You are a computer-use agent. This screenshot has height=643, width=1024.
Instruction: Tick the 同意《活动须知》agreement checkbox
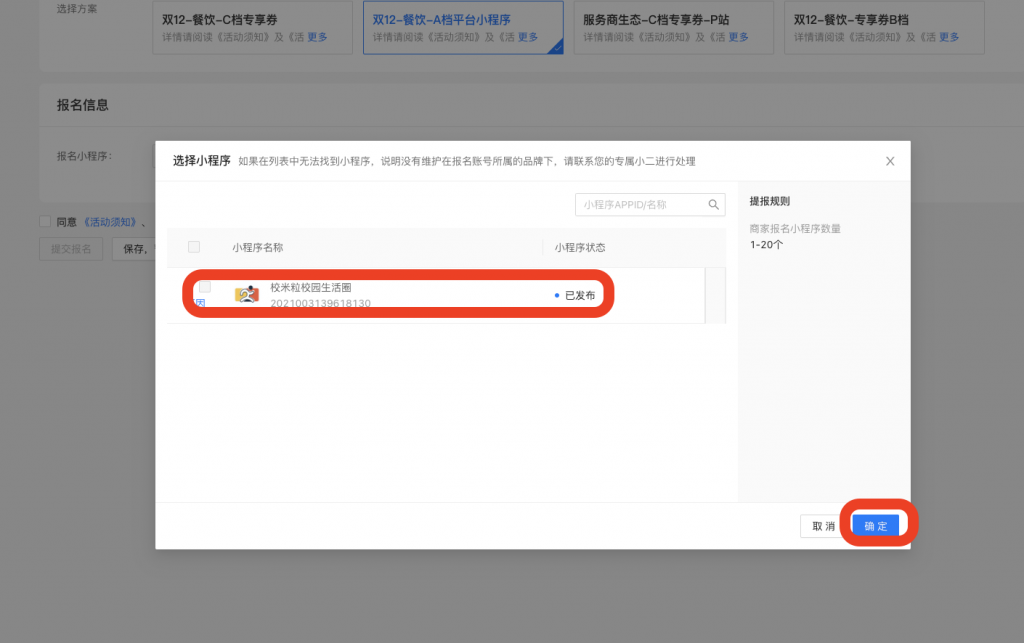pyautogui.click(x=45, y=221)
